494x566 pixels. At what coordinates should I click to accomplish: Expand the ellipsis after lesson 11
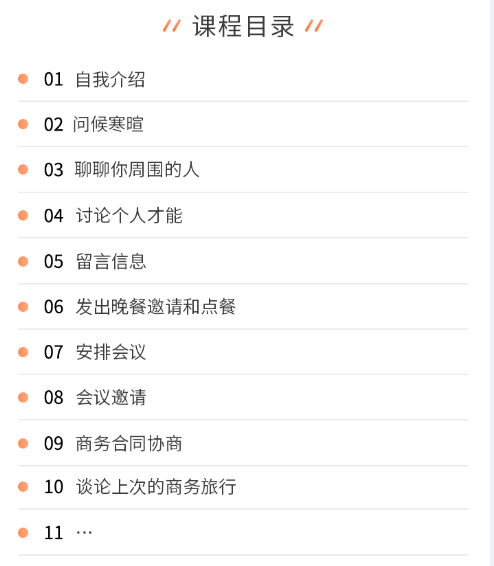(x=84, y=532)
